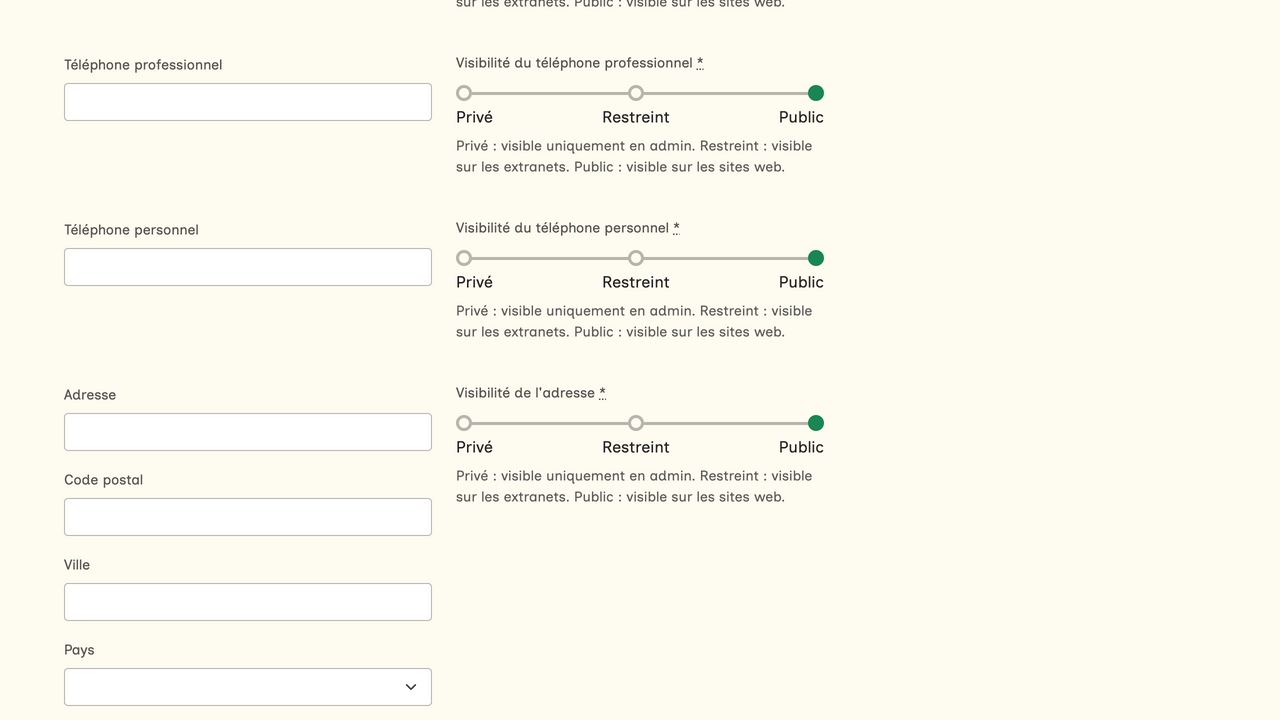Image resolution: width=1280 pixels, height=720 pixels.
Task: Choose Restreint for address visibility
Action: (636, 423)
